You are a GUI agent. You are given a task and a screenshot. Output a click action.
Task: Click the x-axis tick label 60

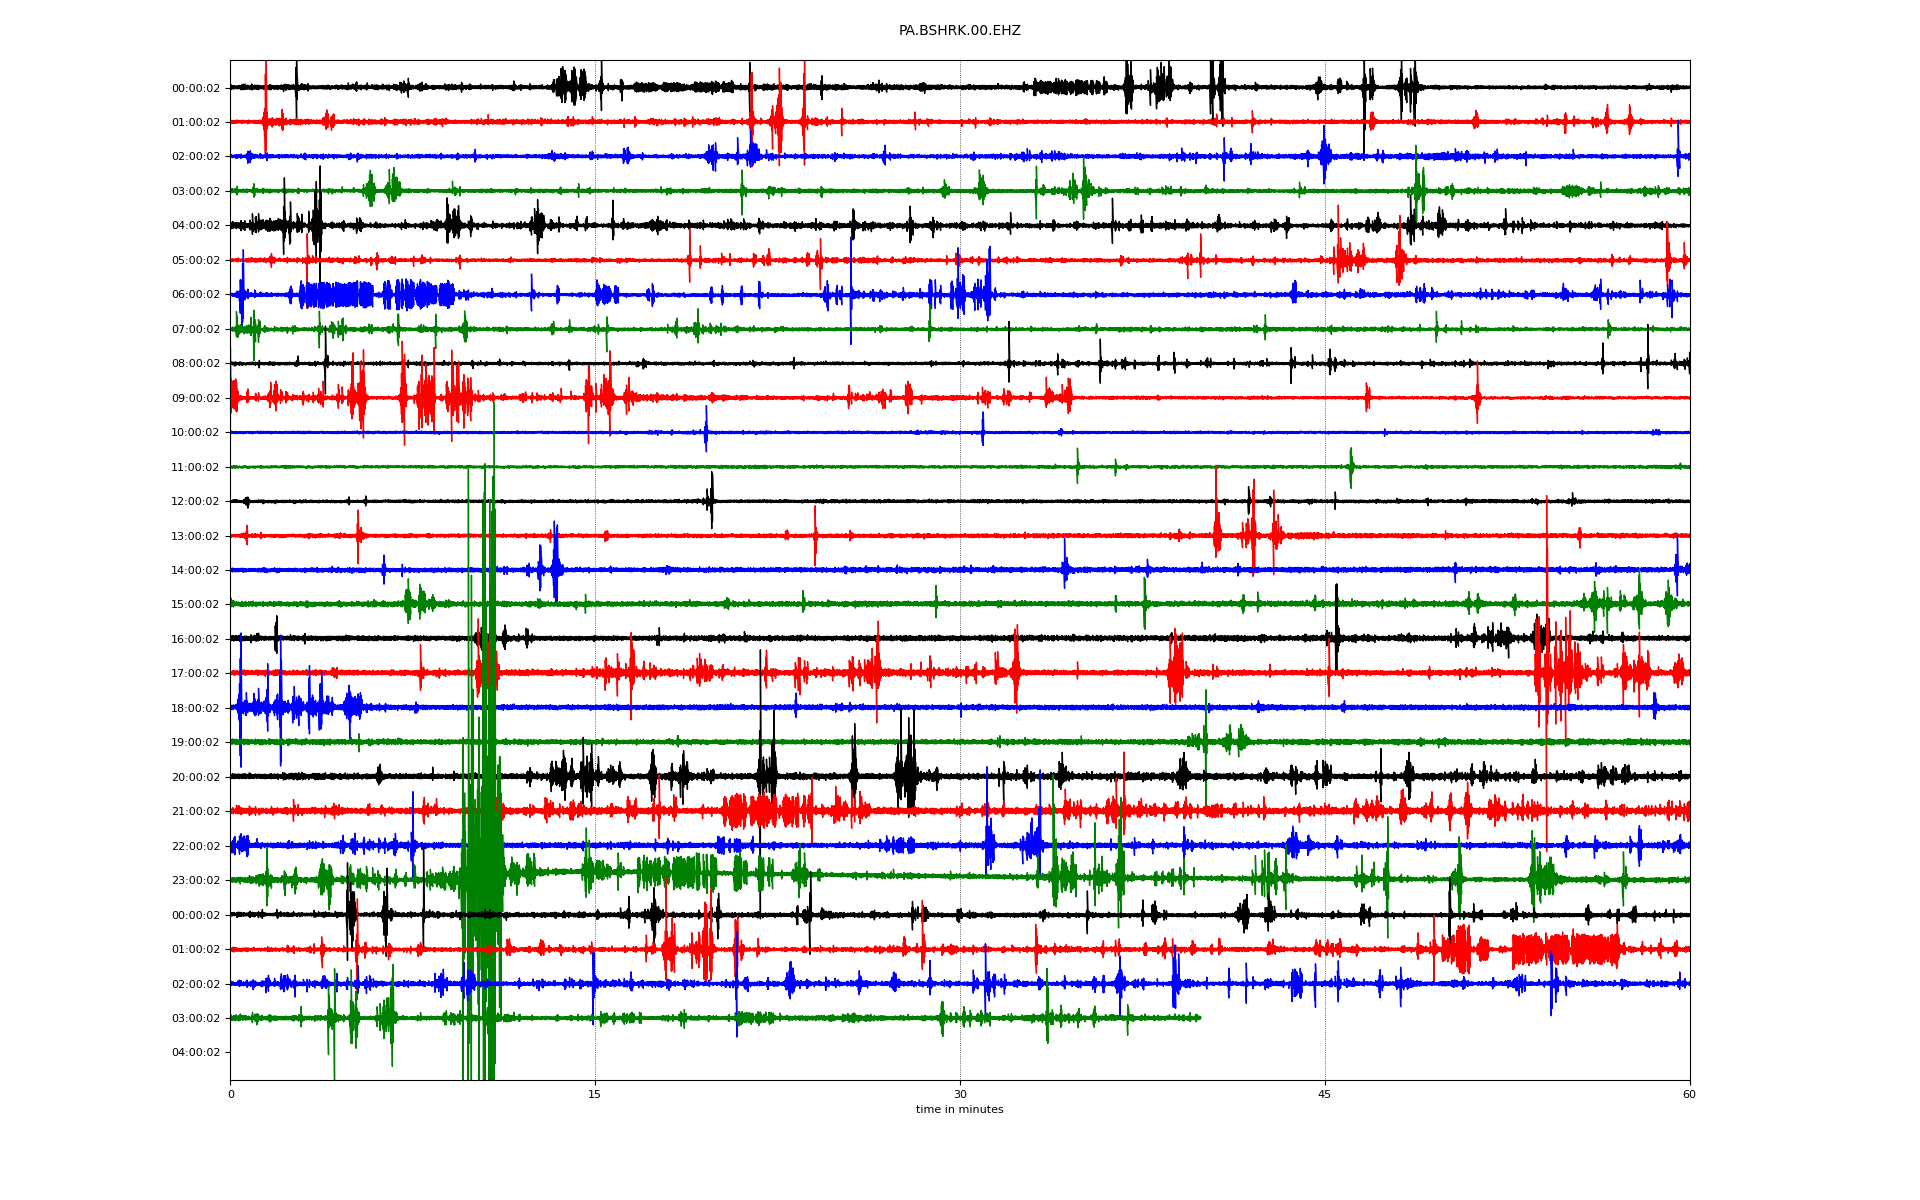click(x=1689, y=1094)
